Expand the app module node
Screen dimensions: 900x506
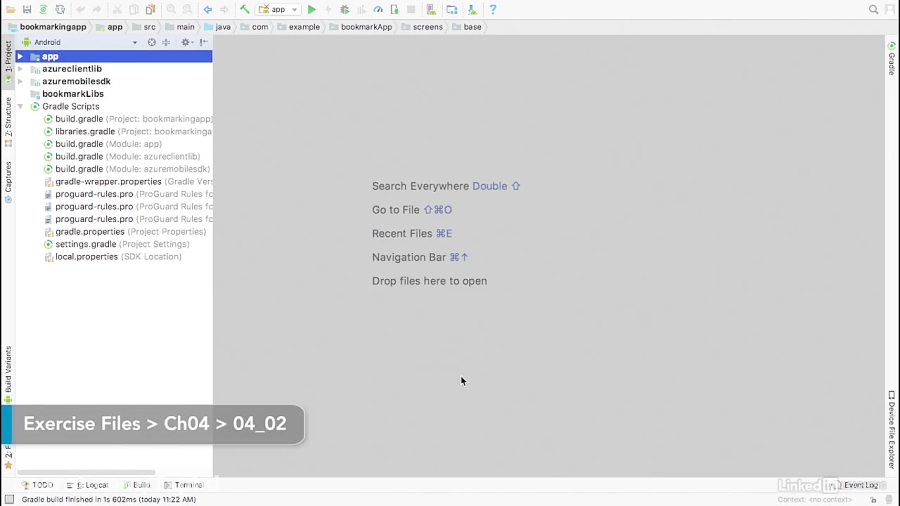(x=20, y=56)
